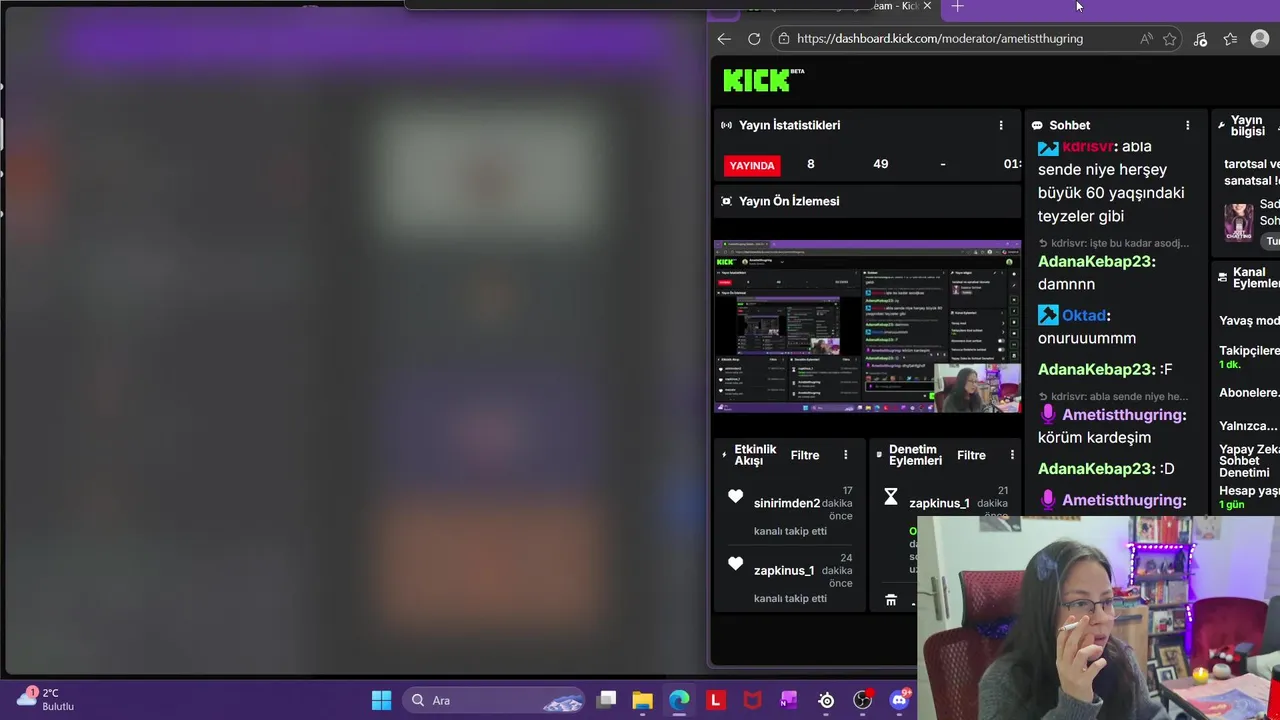This screenshot has width=1280, height=720.
Task: Click AdanaKebap23 on the 'damnnn' message
Action: pos(1097,261)
